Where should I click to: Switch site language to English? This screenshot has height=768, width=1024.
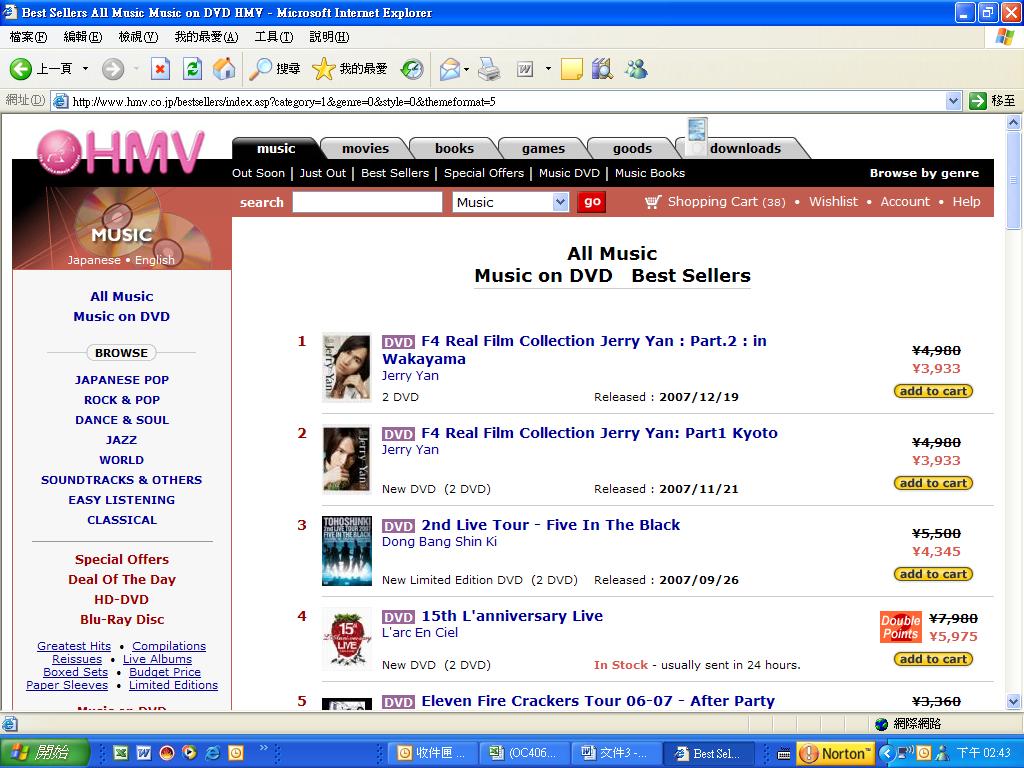[155, 260]
